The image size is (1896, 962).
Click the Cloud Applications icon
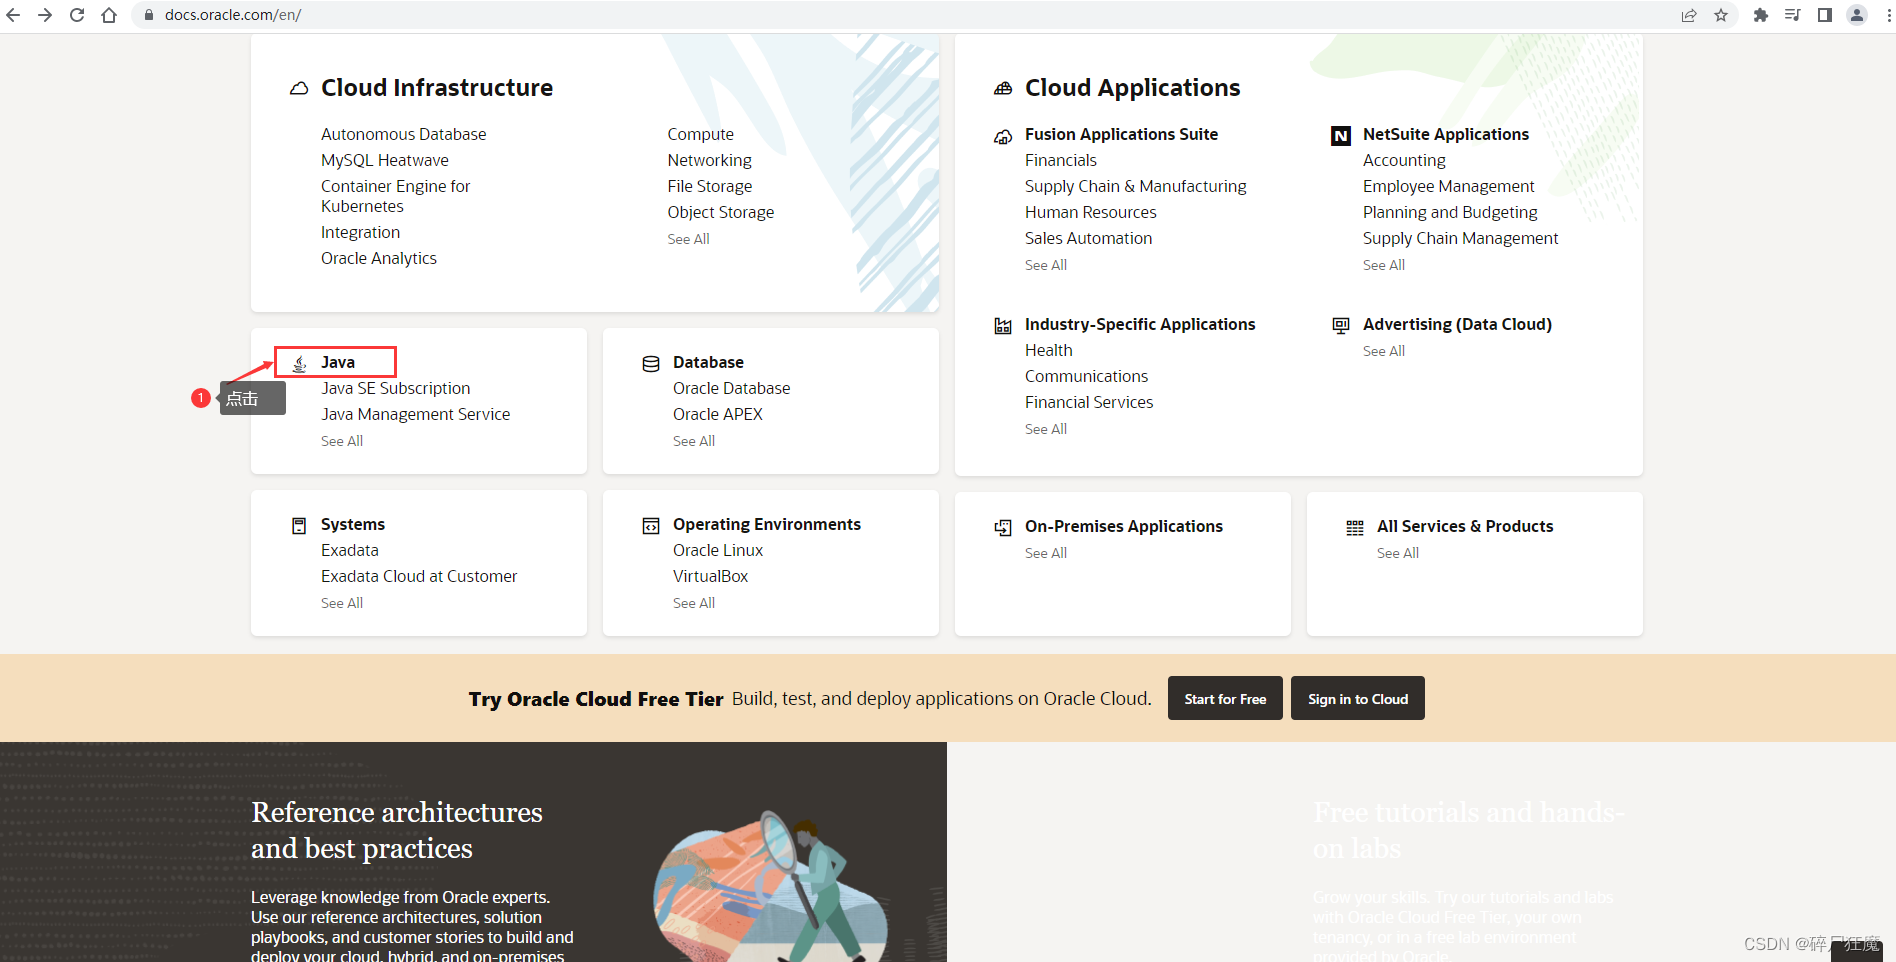1003,88
